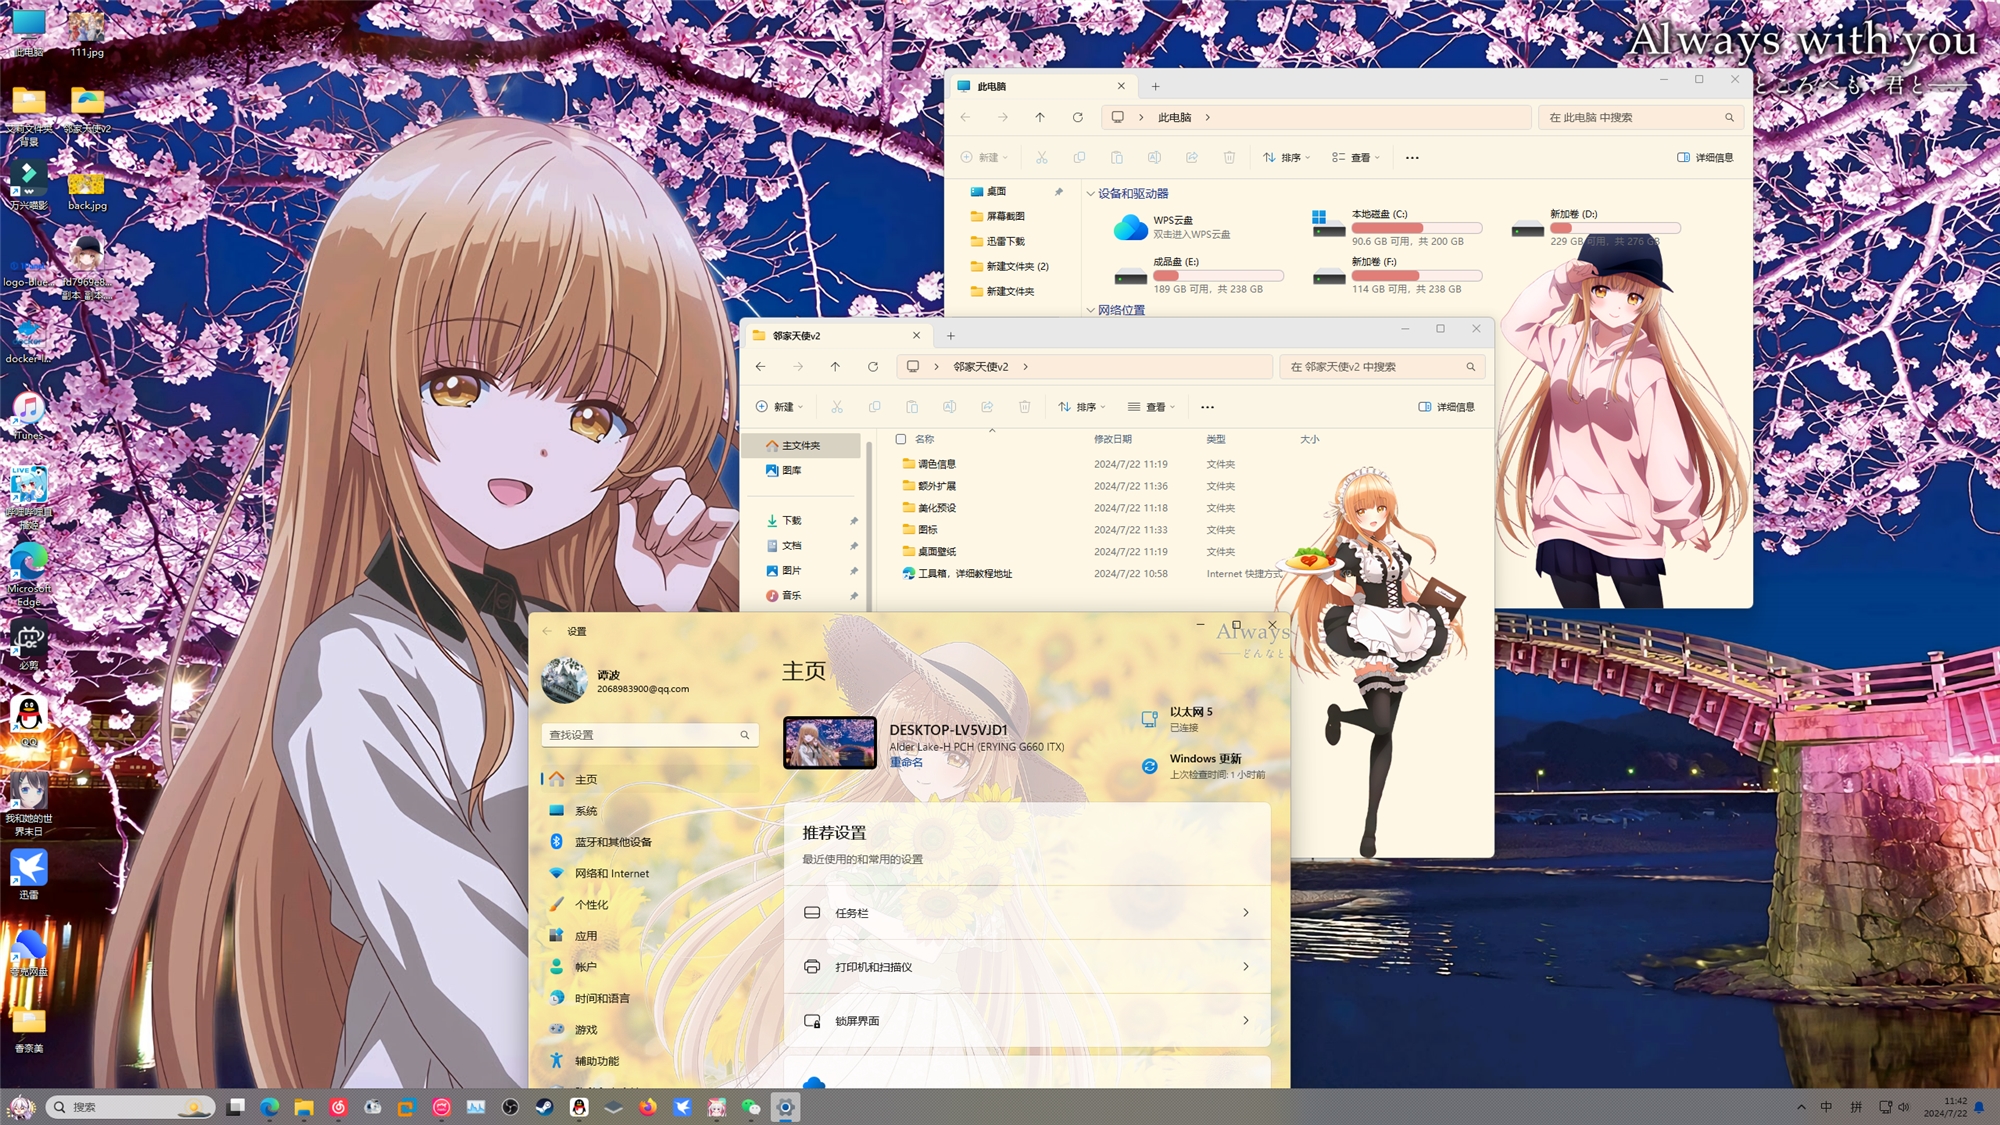This screenshot has height=1125, width=2000.
Task: Select 个性化 in the Settings sidebar
Action: coord(591,905)
